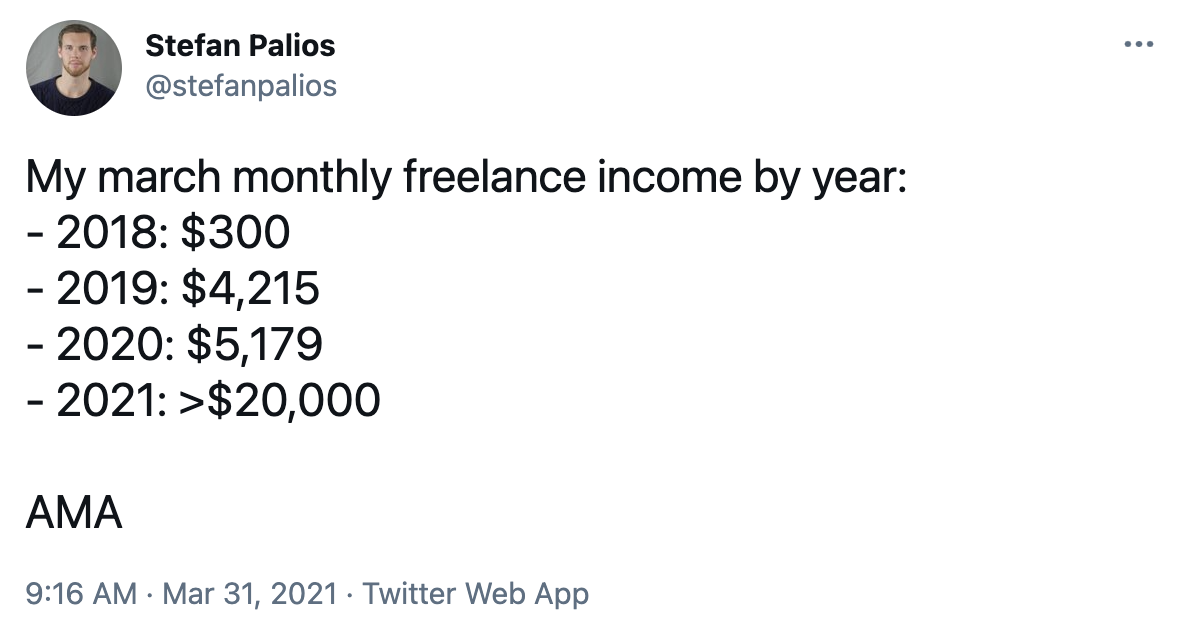This screenshot has width=1186, height=628.
Task: Click the year 2020 in the list
Action: pyautogui.click(x=110, y=344)
